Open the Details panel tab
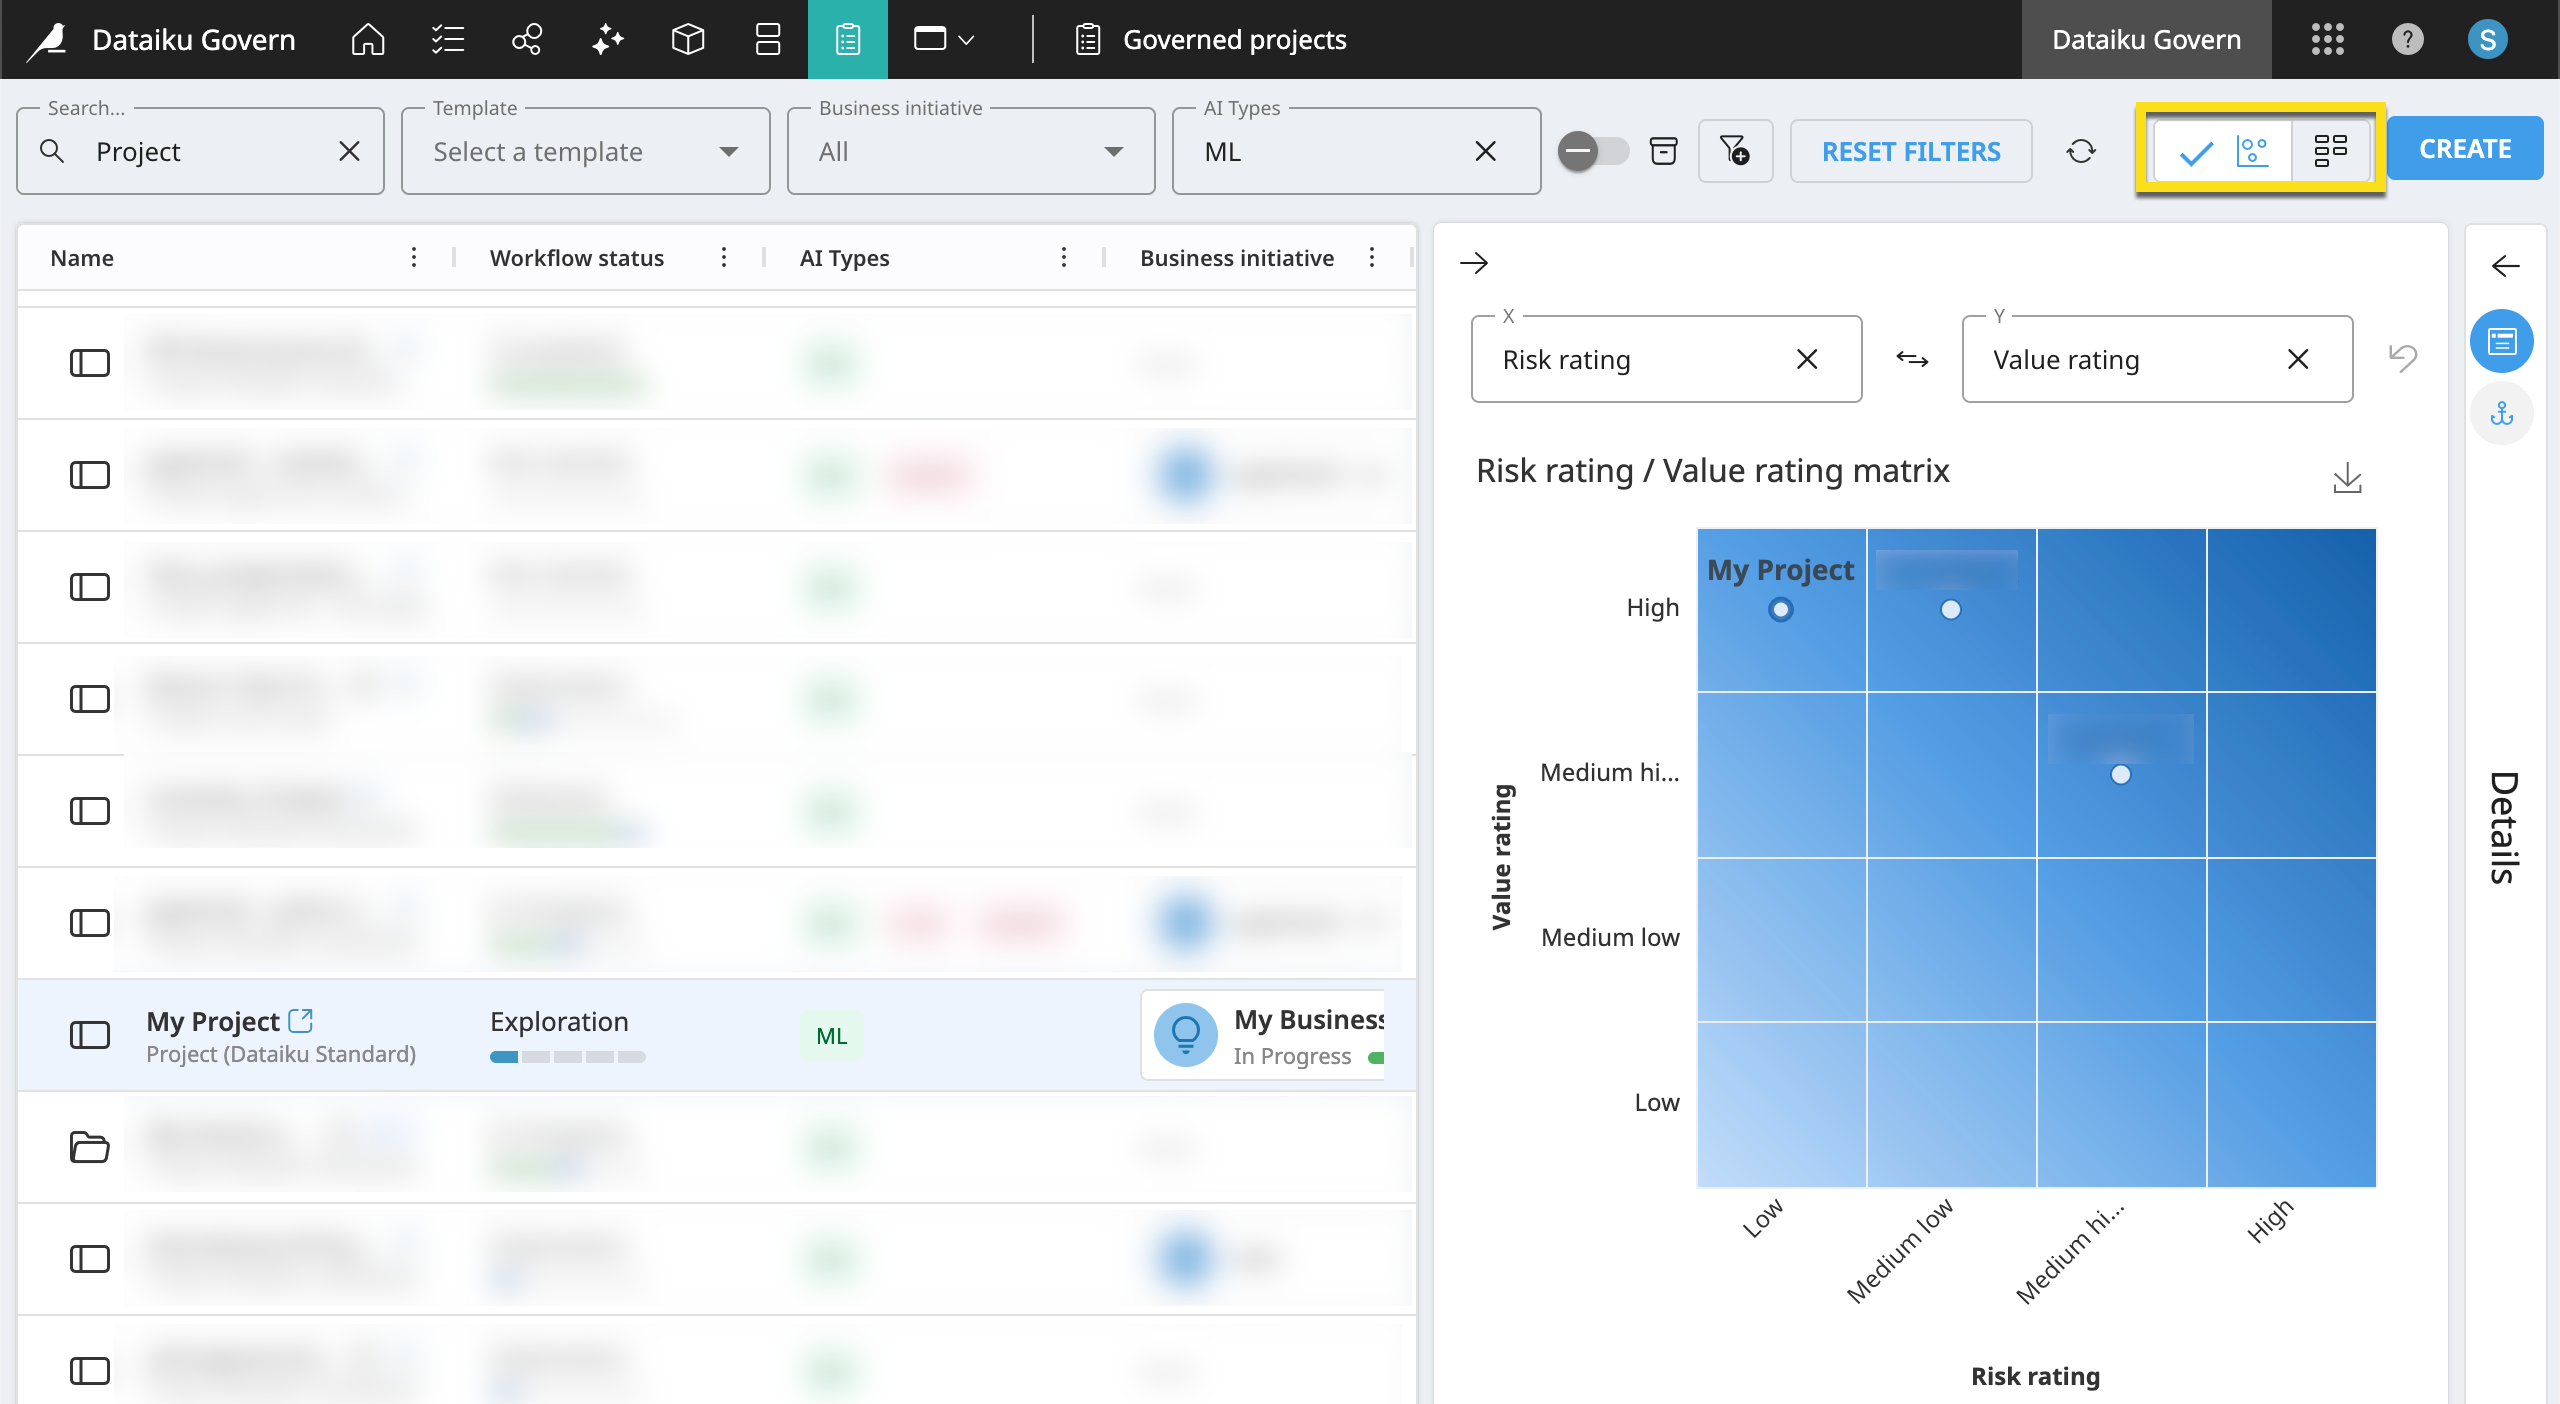 [x=2503, y=340]
